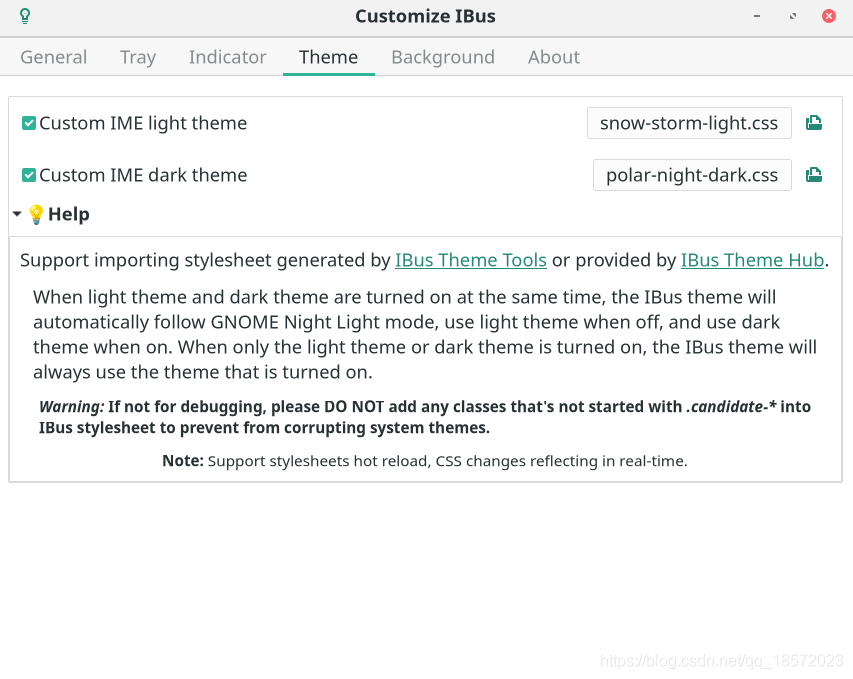
Task: Click the Custom IME light theme label
Action: coord(143,124)
